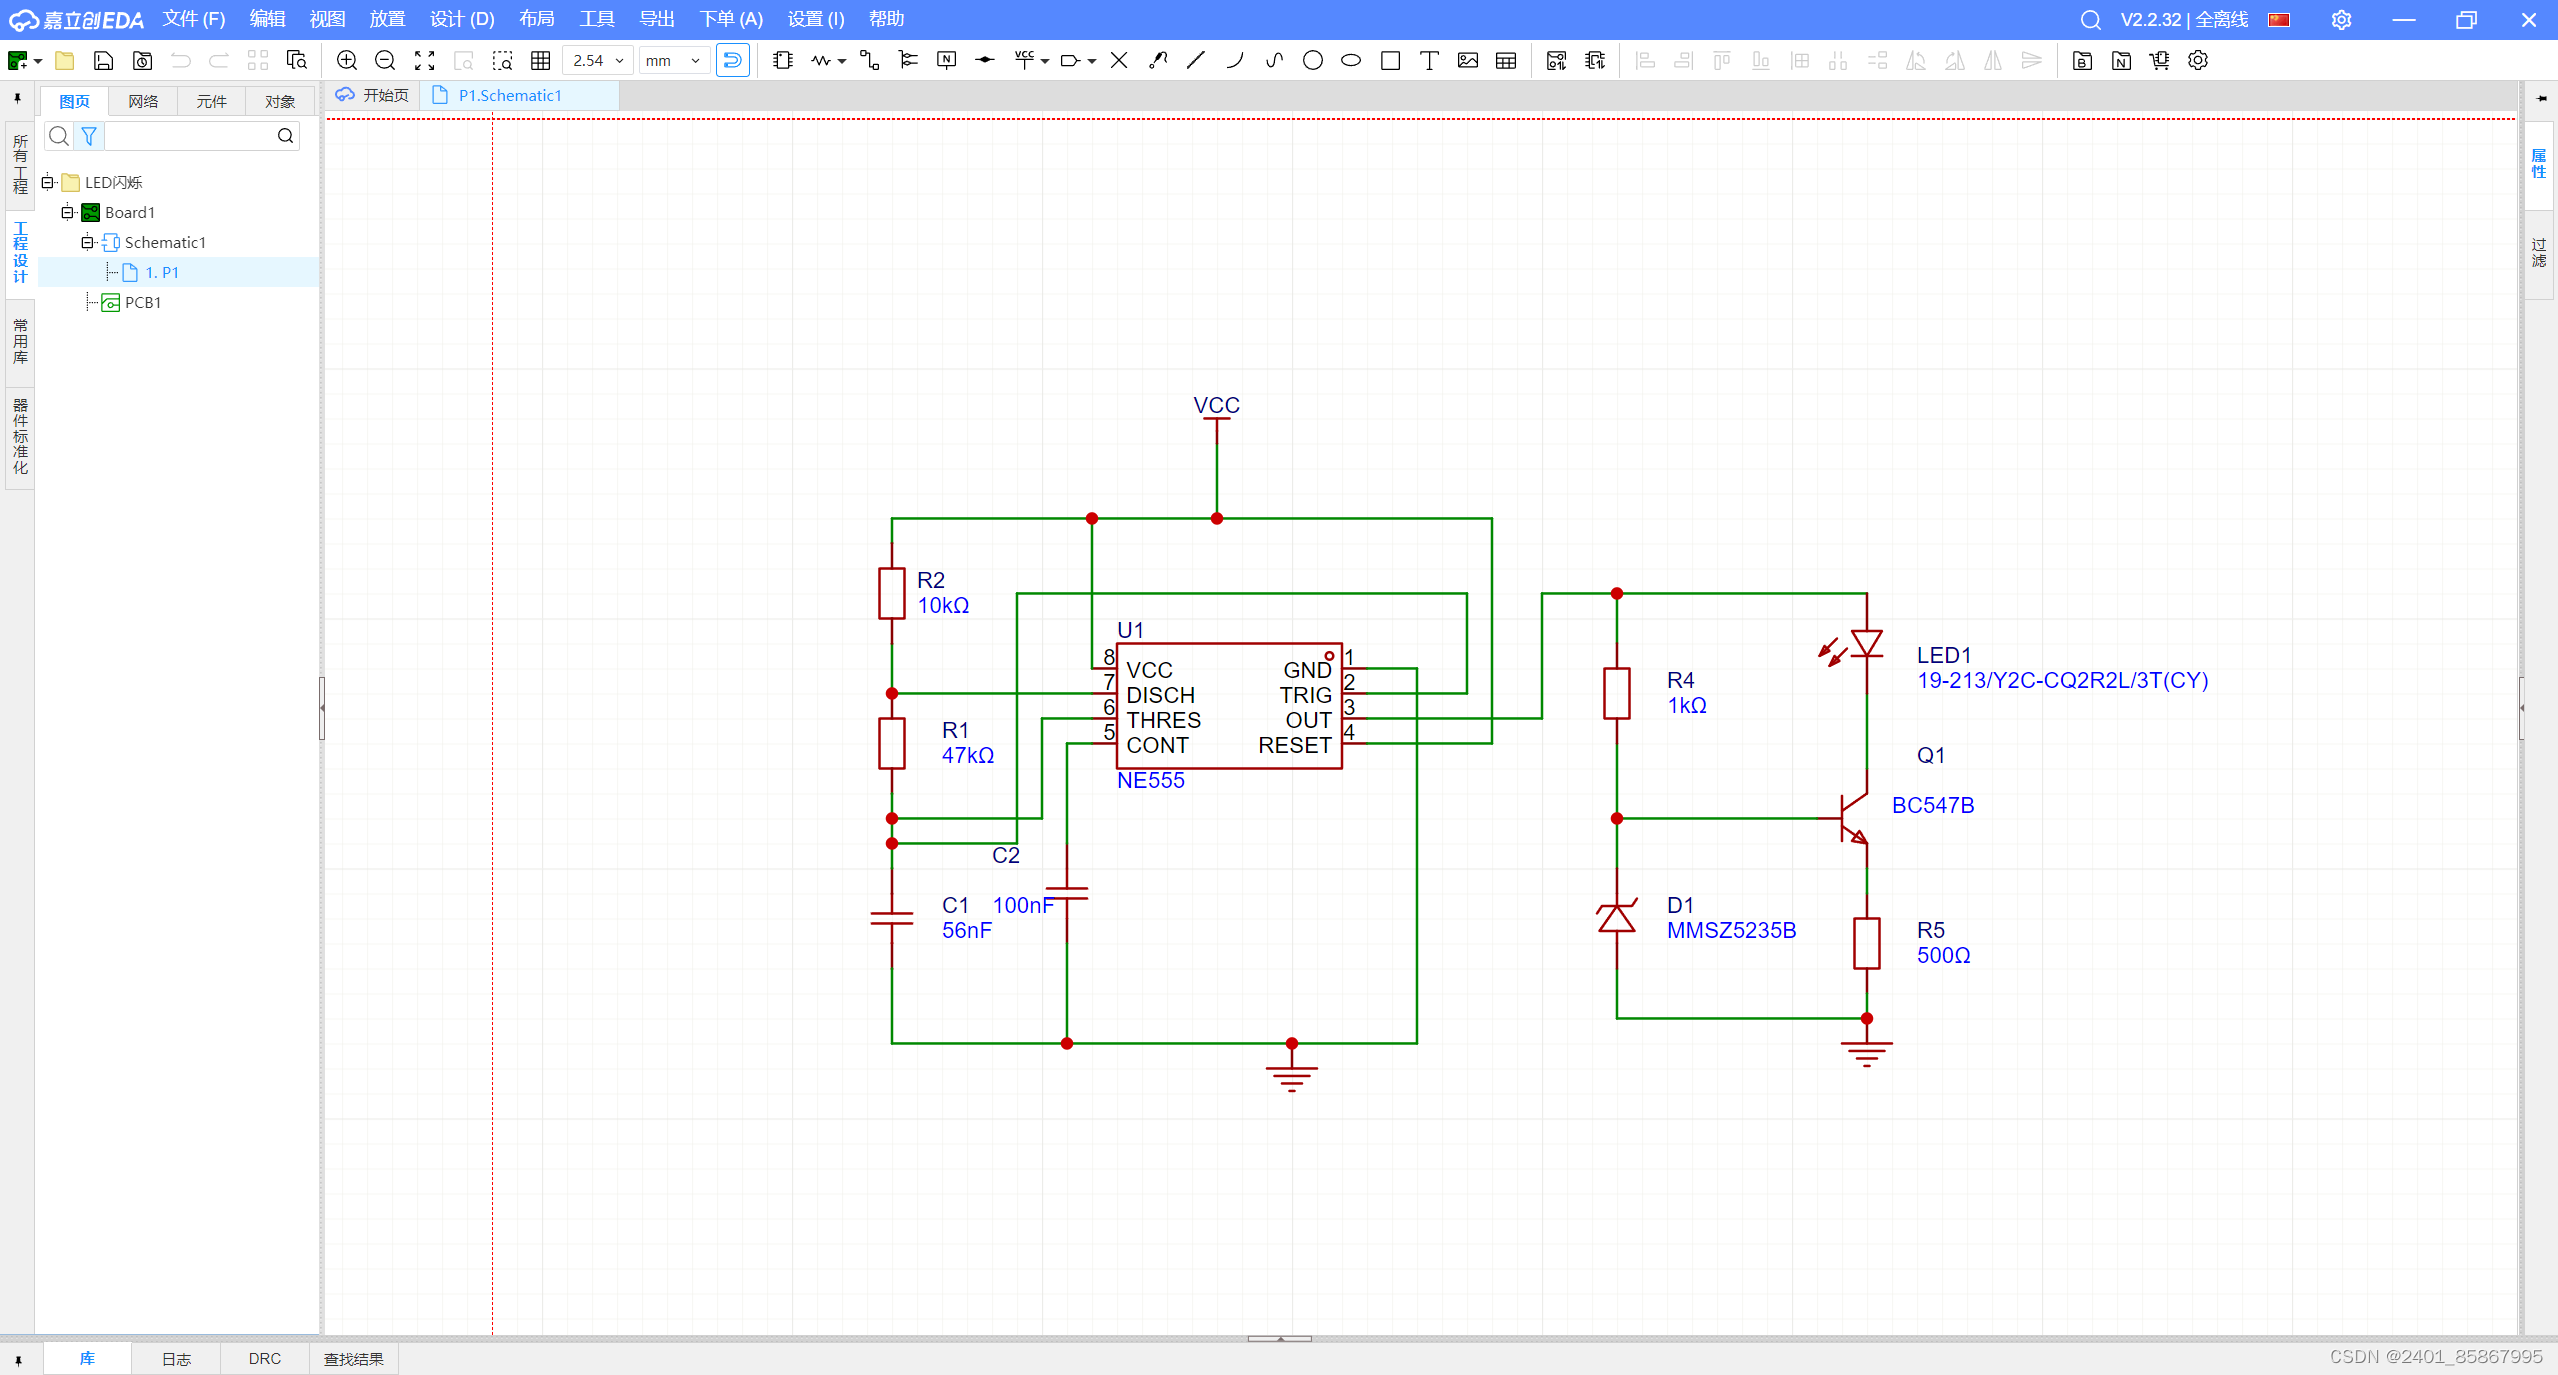The width and height of the screenshot is (2558, 1375).
Task: Open the 放置 menu
Action: [x=387, y=19]
